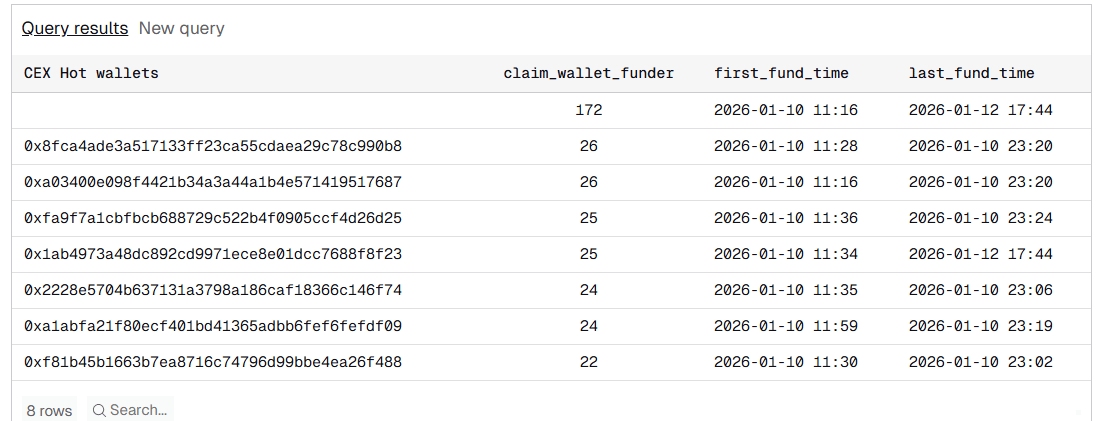Screen dimensions: 1110x421
Task: Sort by claim_wallet_funder column header
Action: point(588,73)
